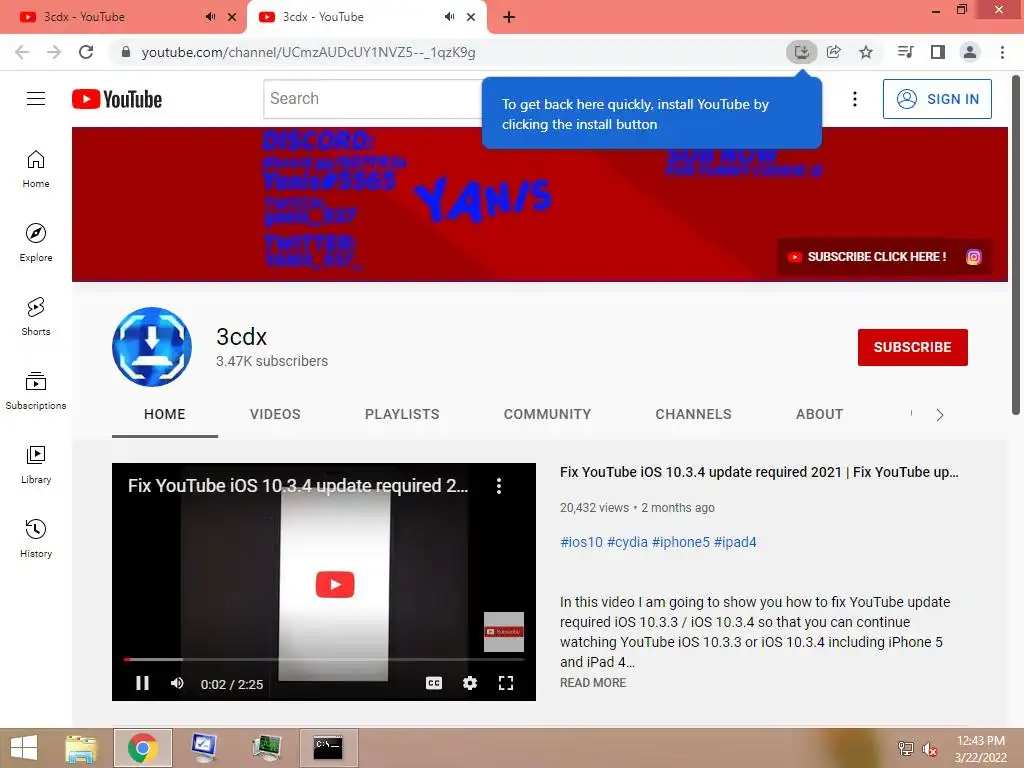
Task: Open Library in the sidebar
Action: point(36,465)
